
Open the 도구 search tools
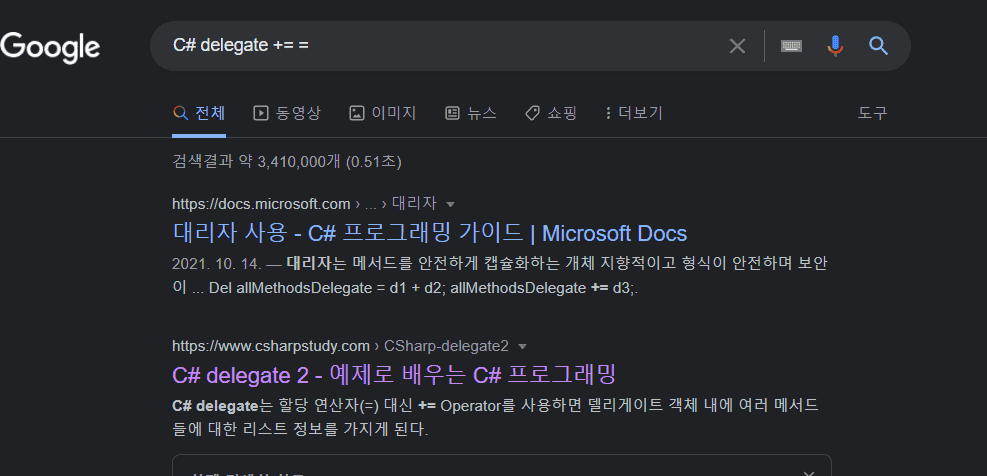click(872, 113)
